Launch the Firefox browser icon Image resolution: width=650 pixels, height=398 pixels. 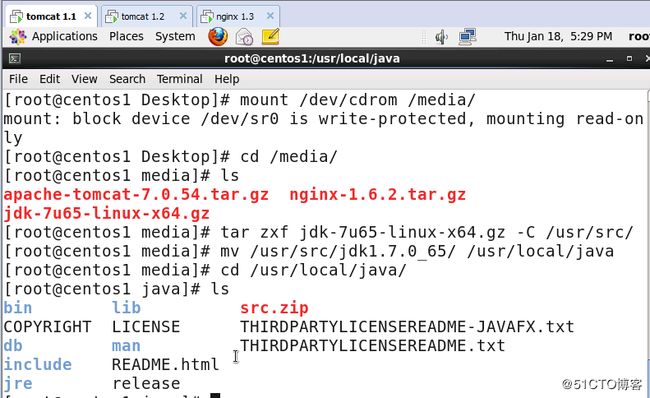click(218, 36)
